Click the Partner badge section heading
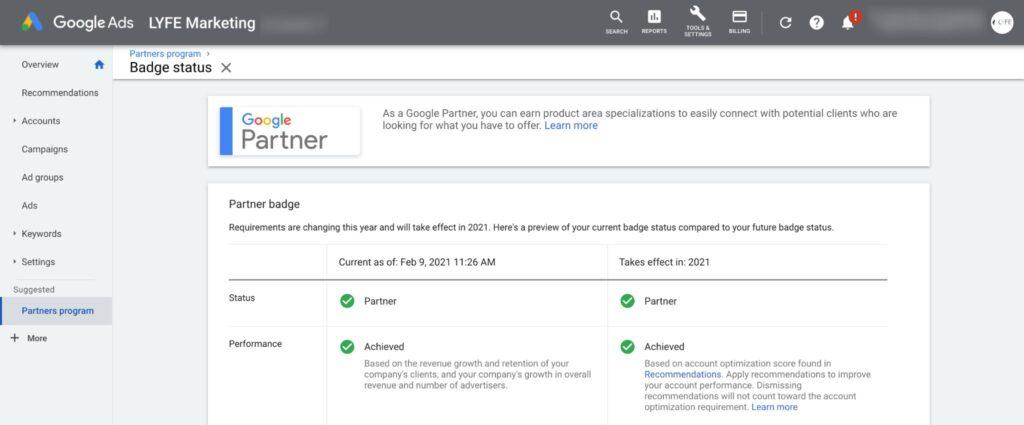Image resolution: width=1024 pixels, height=425 pixels. 264,204
